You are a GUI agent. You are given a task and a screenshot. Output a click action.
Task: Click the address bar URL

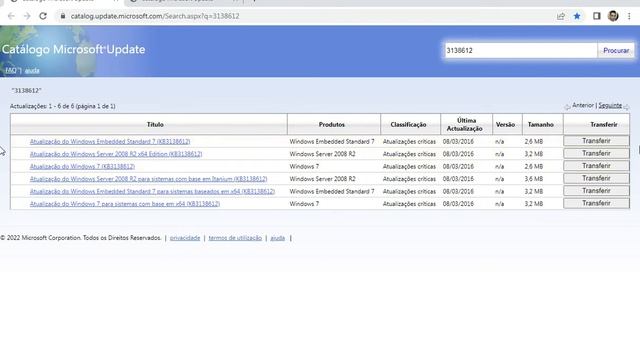coord(155,16)
